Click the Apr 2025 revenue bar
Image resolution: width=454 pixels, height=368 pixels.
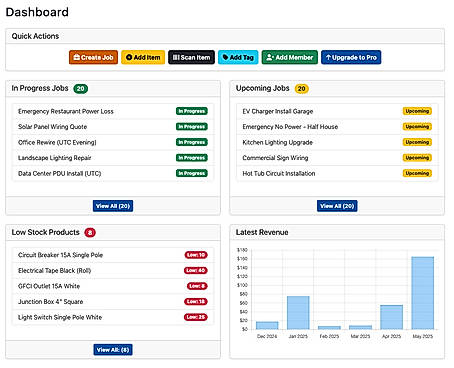click(x=392, y=317)
